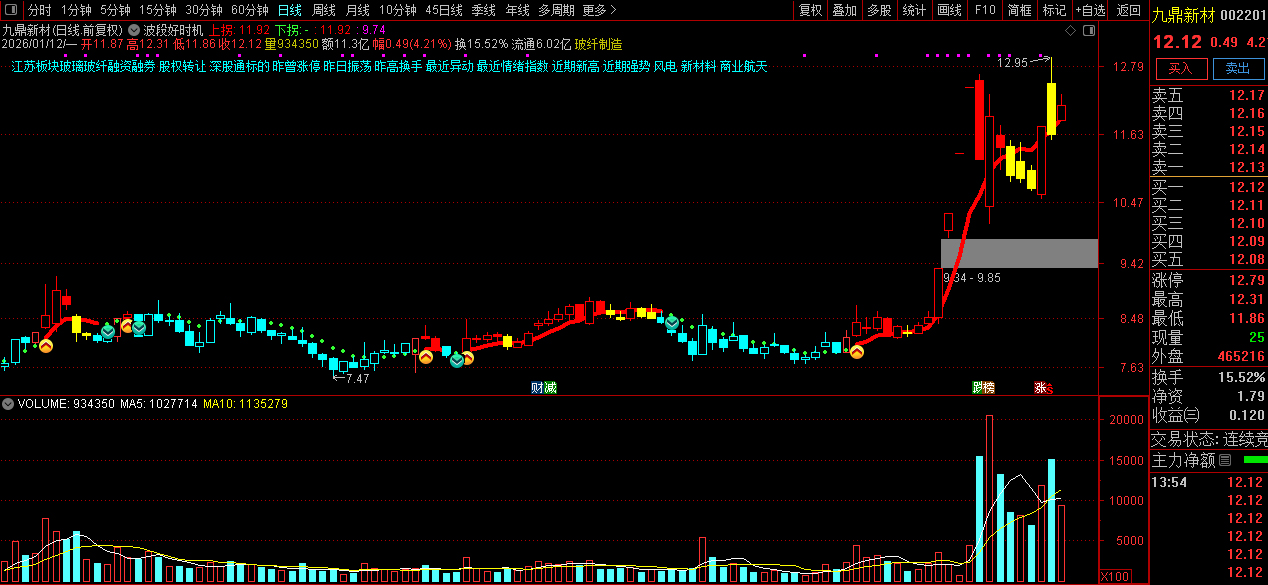The width and height of the screenshot is (1268, 585).
Task: Click the green 主力净额 bar
Action: [x=1254, y=460]
